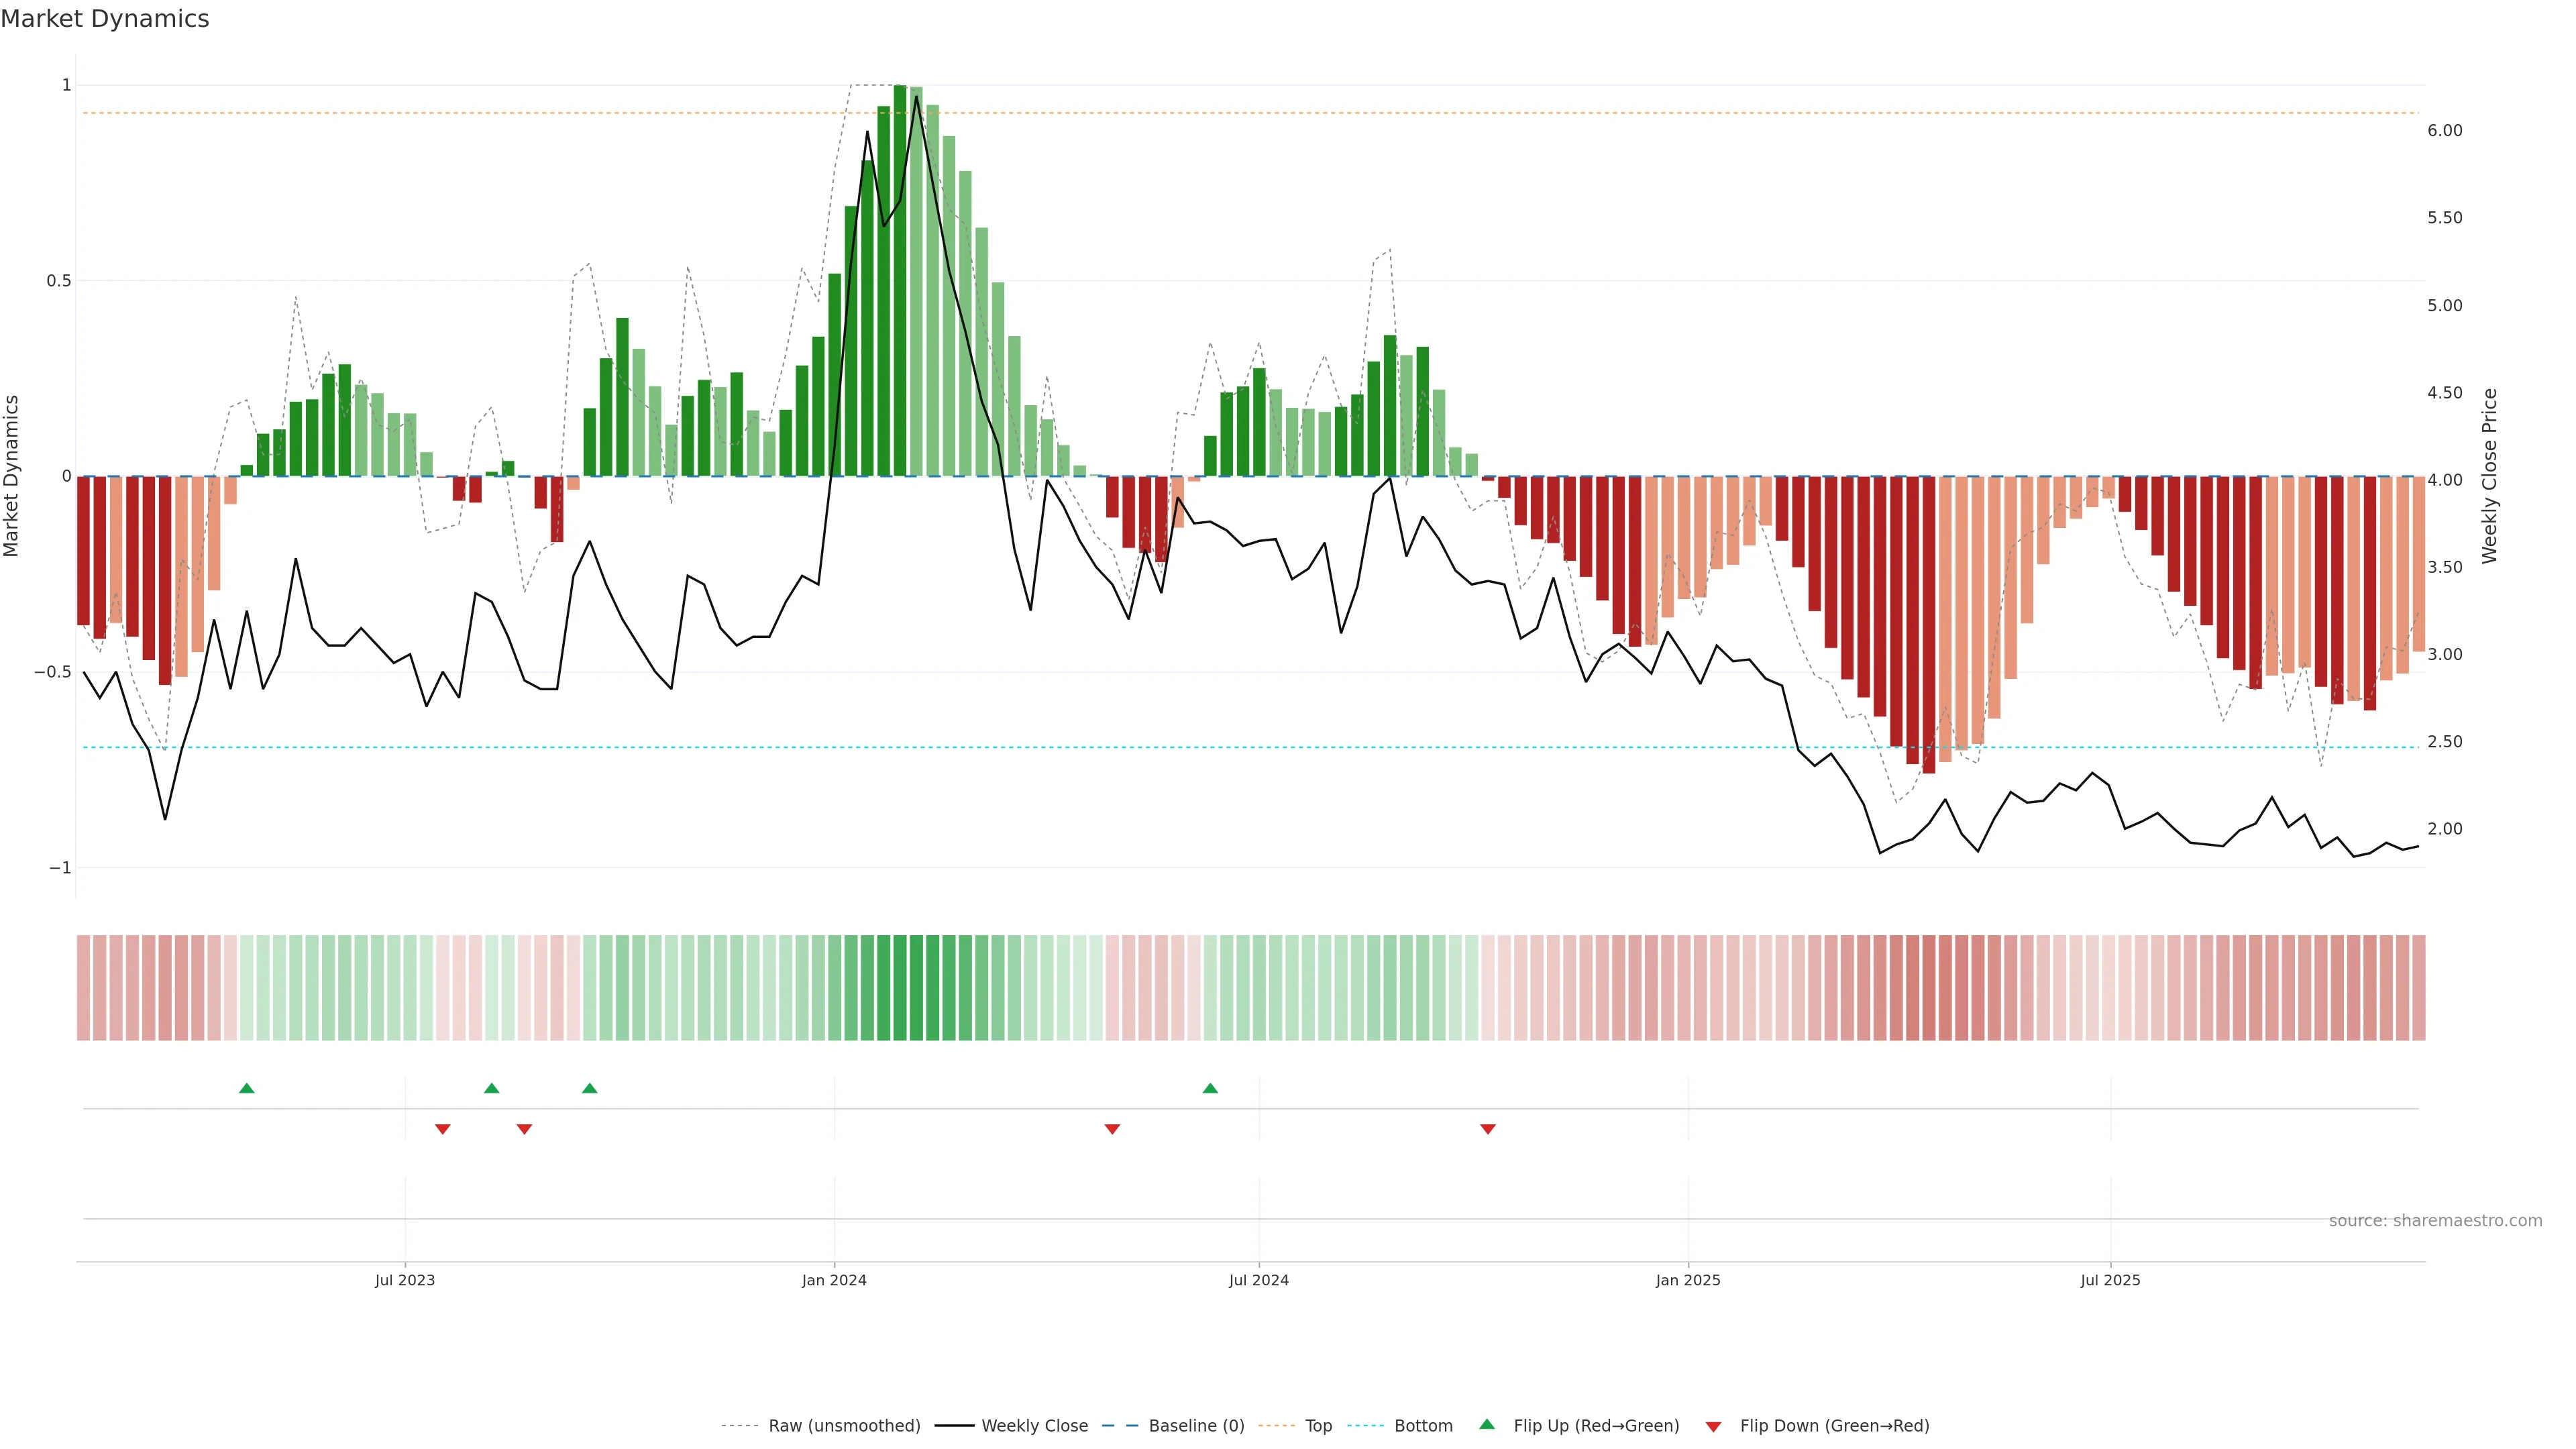Click the red Flip Down marker between Jan and Jul 2024

[1112, 1129]
